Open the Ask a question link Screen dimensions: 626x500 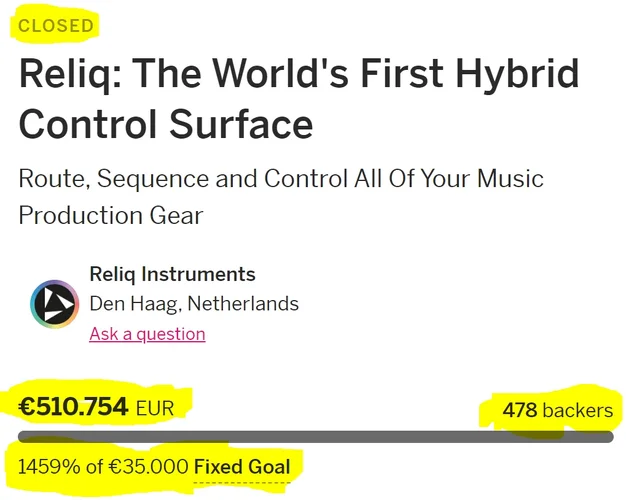click(147, 334)
